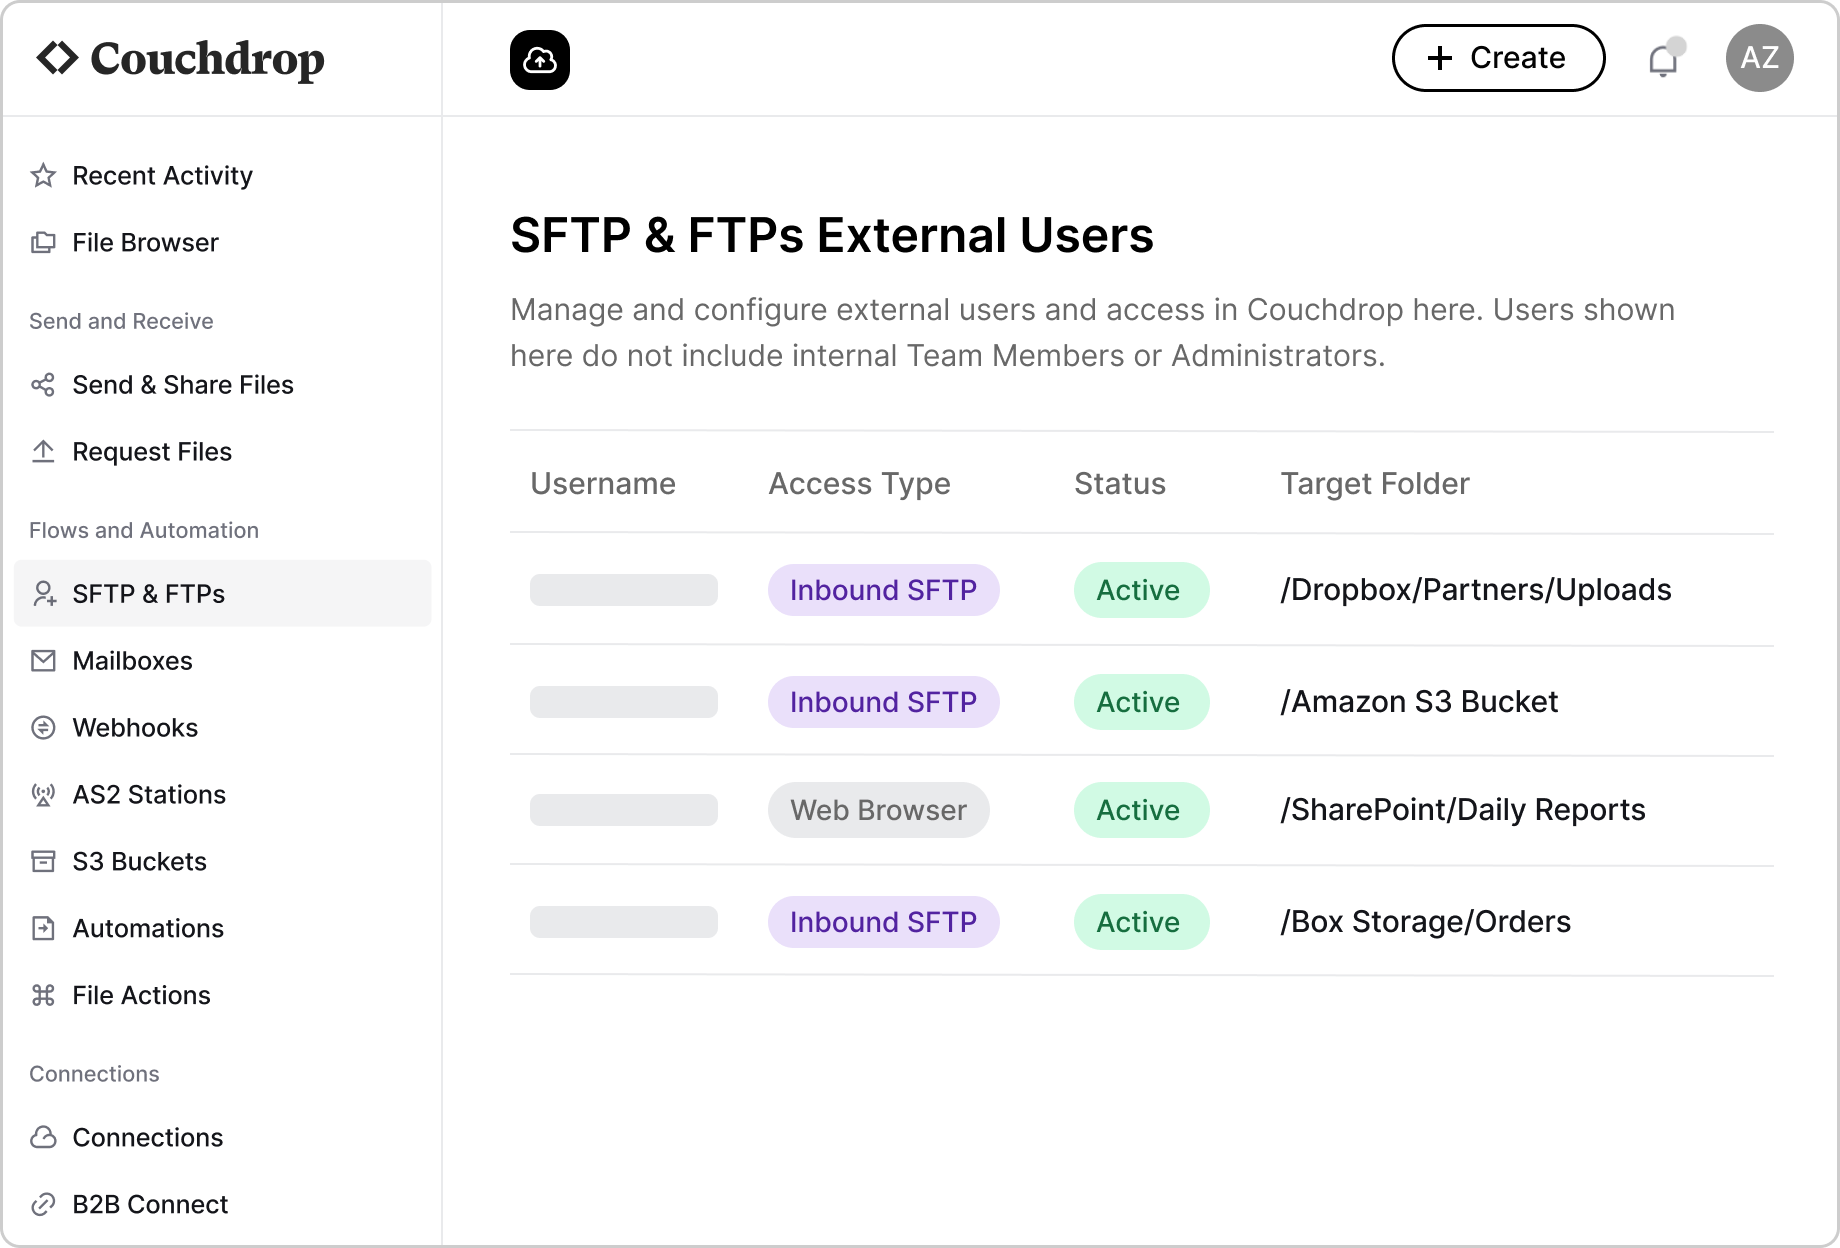Select the Recent Activity star icon
This screenshot has width=1840, height=1248.
click(x=42, y=176)
